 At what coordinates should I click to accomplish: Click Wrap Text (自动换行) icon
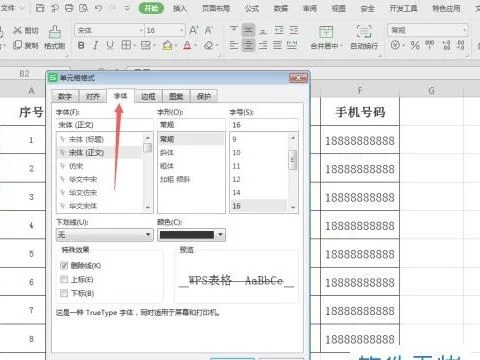pos(364,32)
